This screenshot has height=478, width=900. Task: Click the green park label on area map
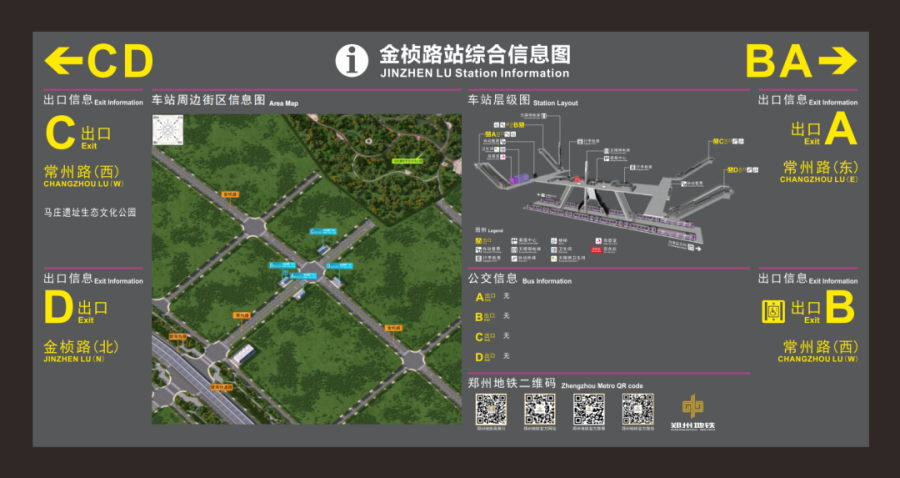407,159
